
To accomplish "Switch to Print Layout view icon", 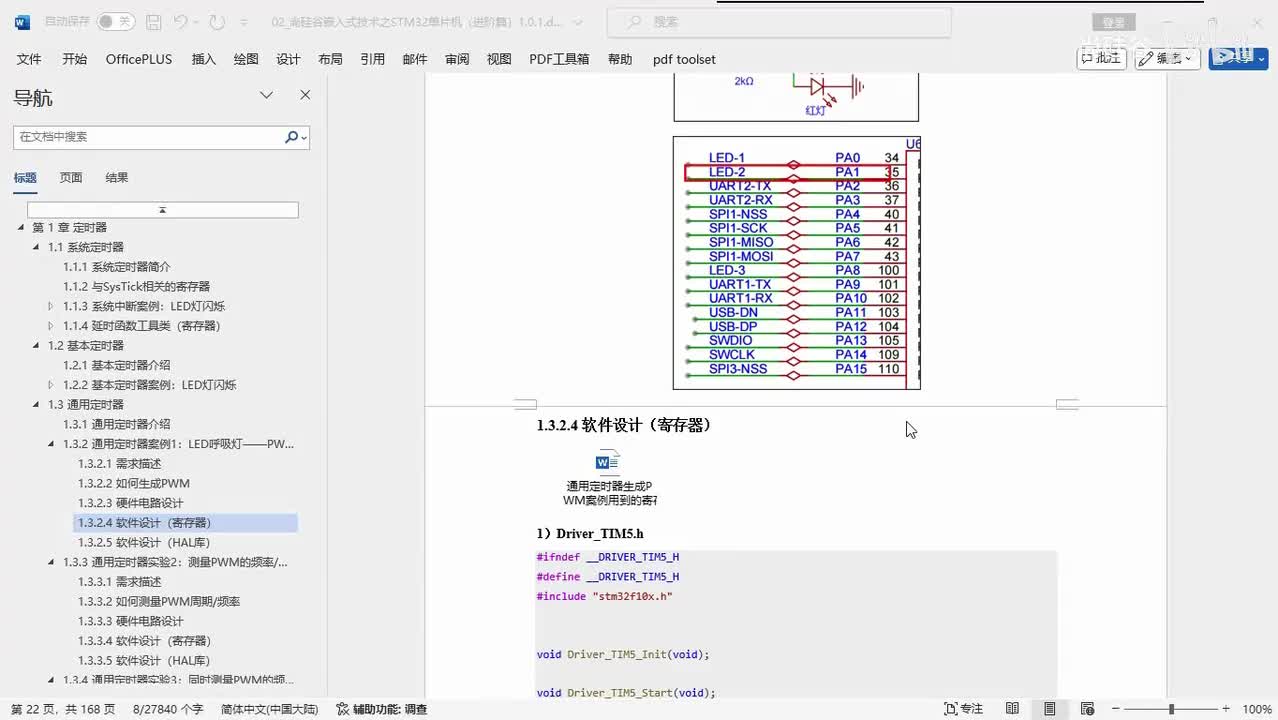I will point(1049,709).
